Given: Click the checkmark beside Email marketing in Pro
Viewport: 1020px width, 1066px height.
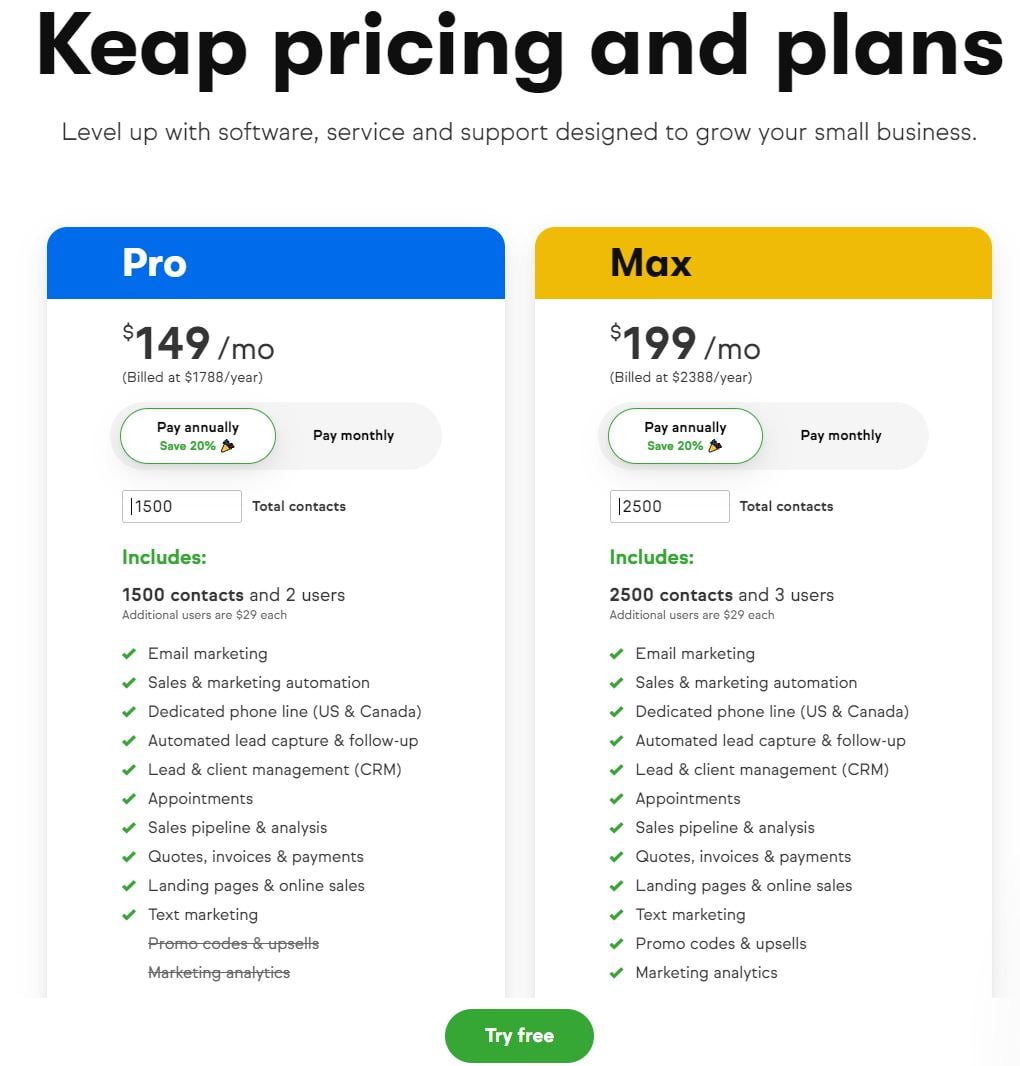Looking at the screenshot, I should tap(129, 654).
